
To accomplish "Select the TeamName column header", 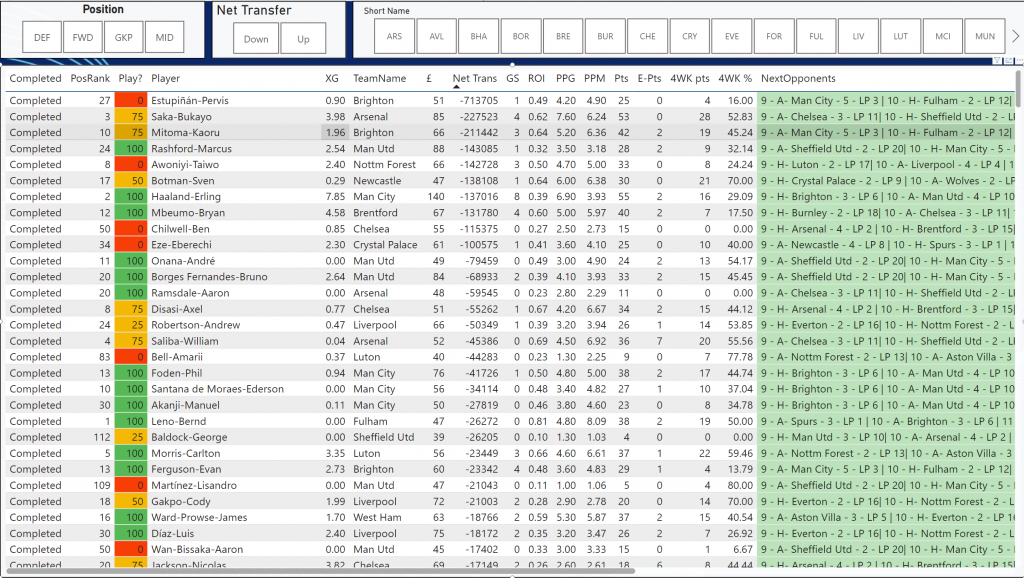I will click(379, 78).
